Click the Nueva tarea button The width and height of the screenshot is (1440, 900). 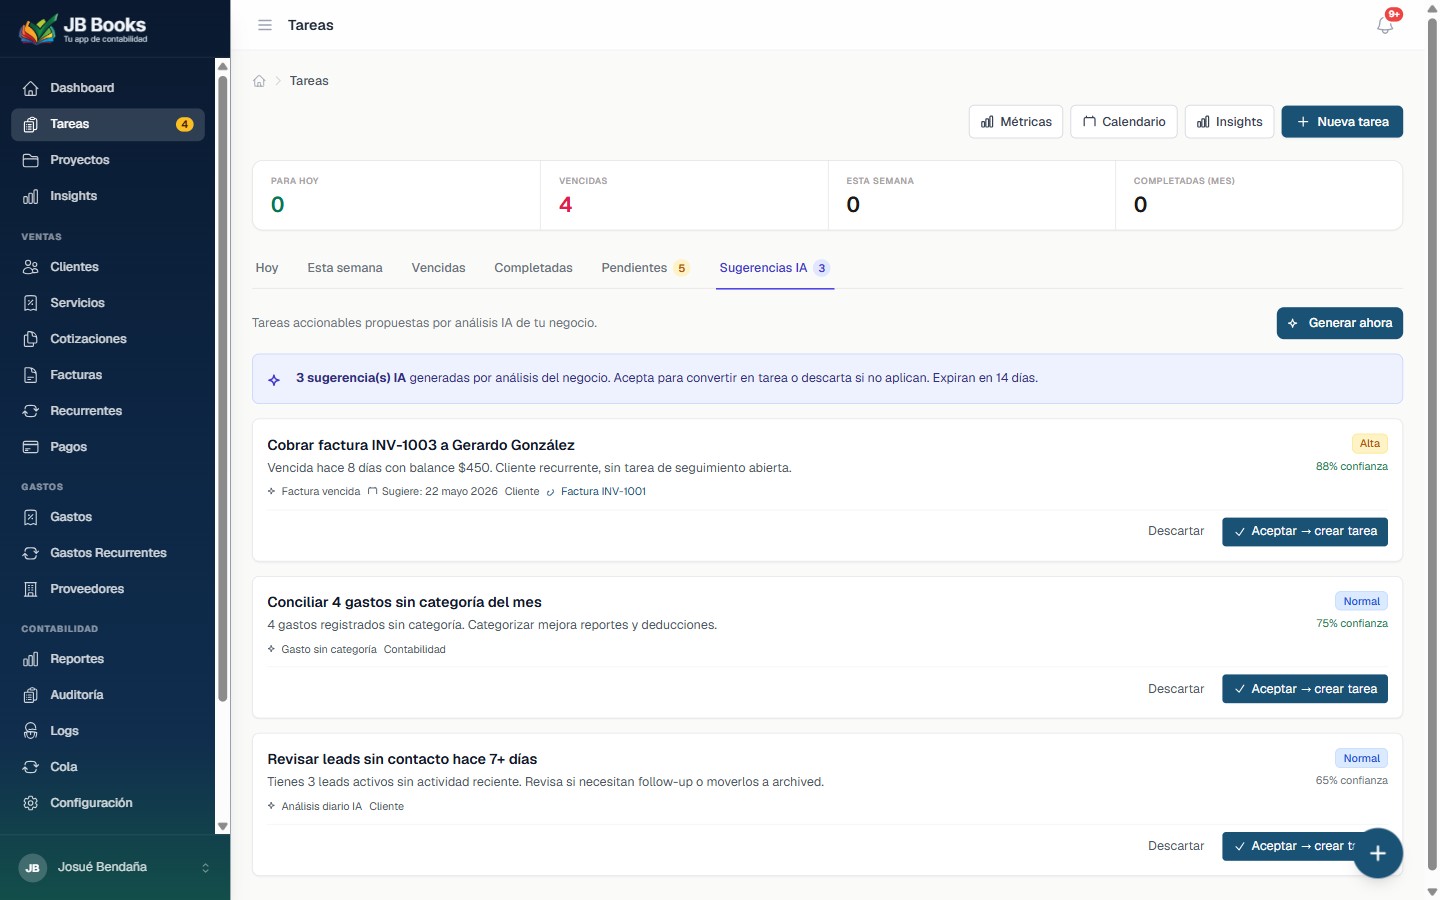click(1342, 122)
